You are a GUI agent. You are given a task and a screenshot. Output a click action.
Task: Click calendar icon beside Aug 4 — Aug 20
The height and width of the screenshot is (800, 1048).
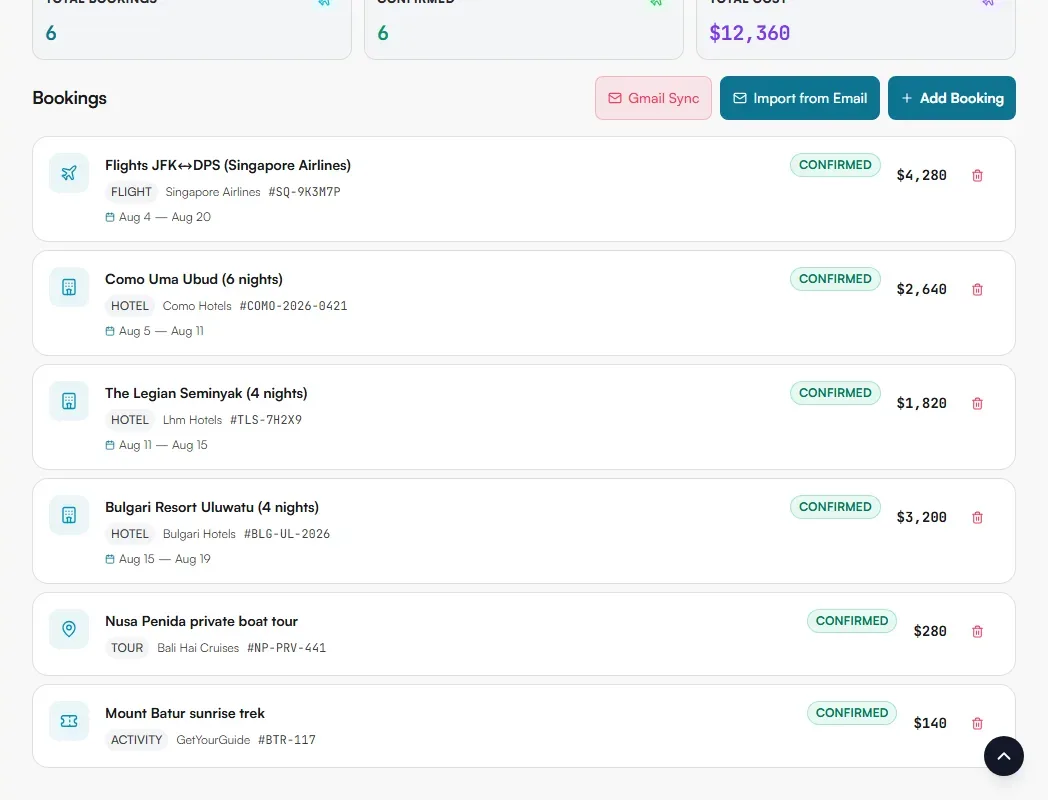(x=110, y=217)
